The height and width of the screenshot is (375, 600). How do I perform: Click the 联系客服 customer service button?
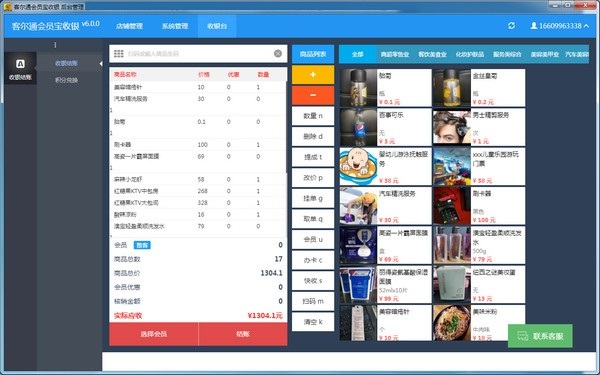(x=540, y=336)
